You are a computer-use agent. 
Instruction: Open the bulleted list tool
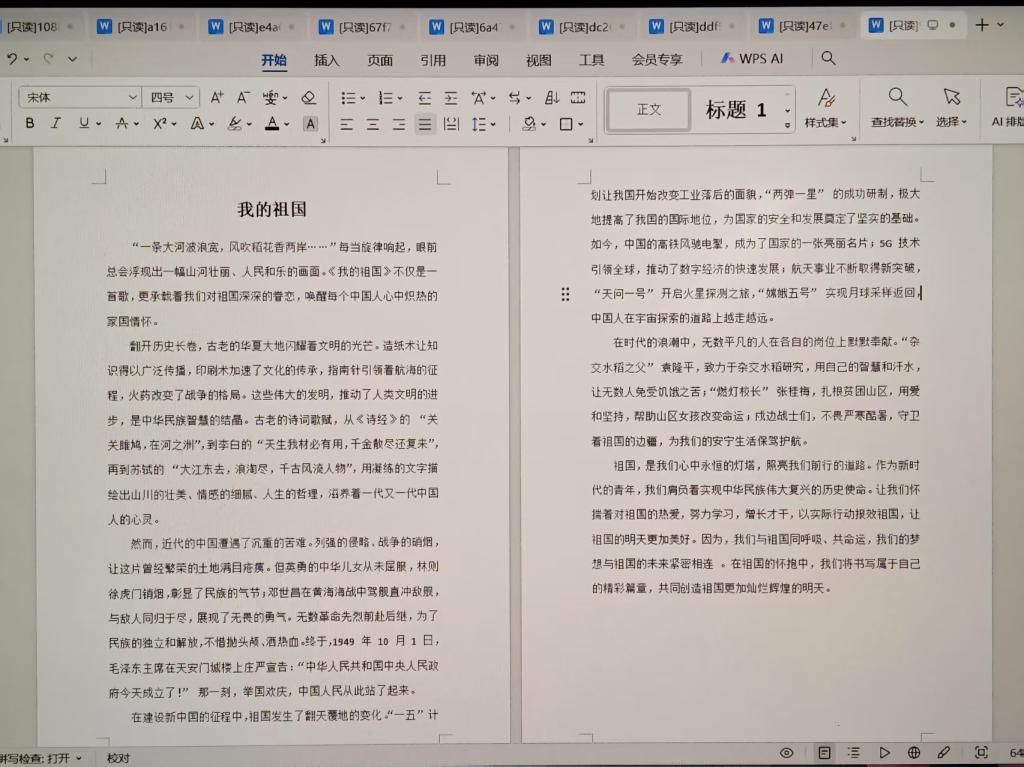(x=348, y=98)
